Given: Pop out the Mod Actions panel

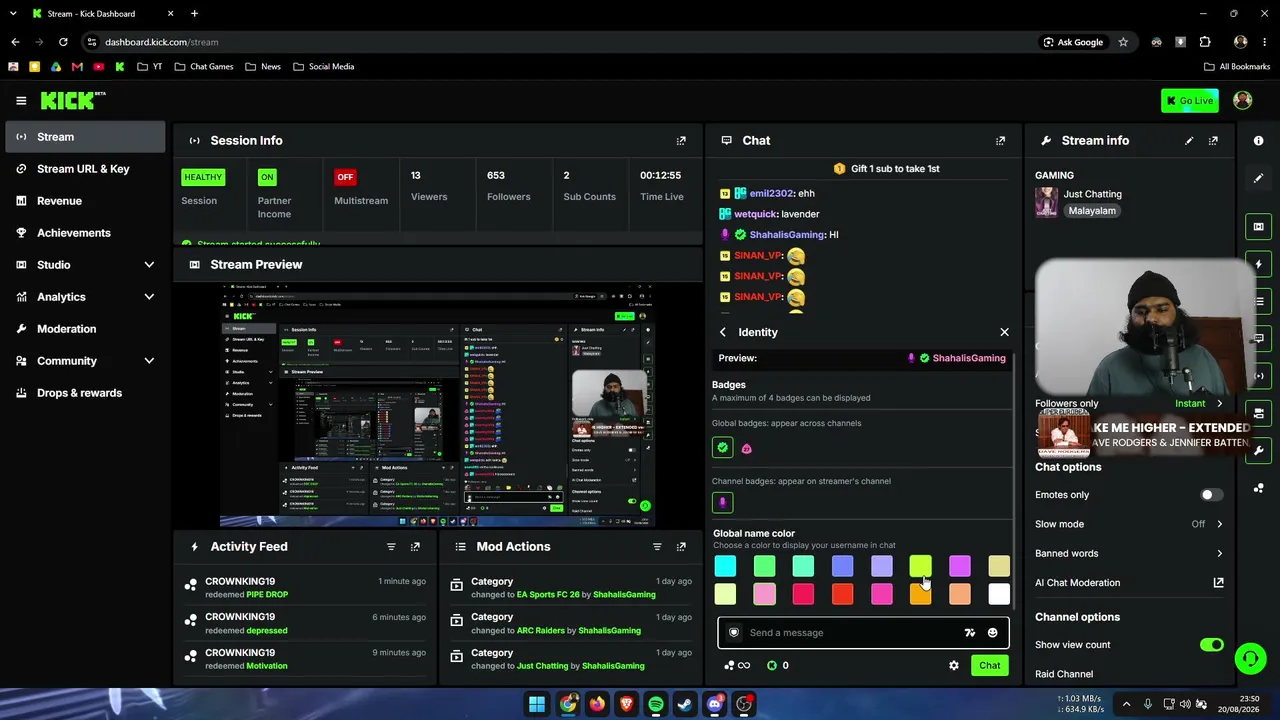Looking at the screenshot, I should tap(681, 547).
